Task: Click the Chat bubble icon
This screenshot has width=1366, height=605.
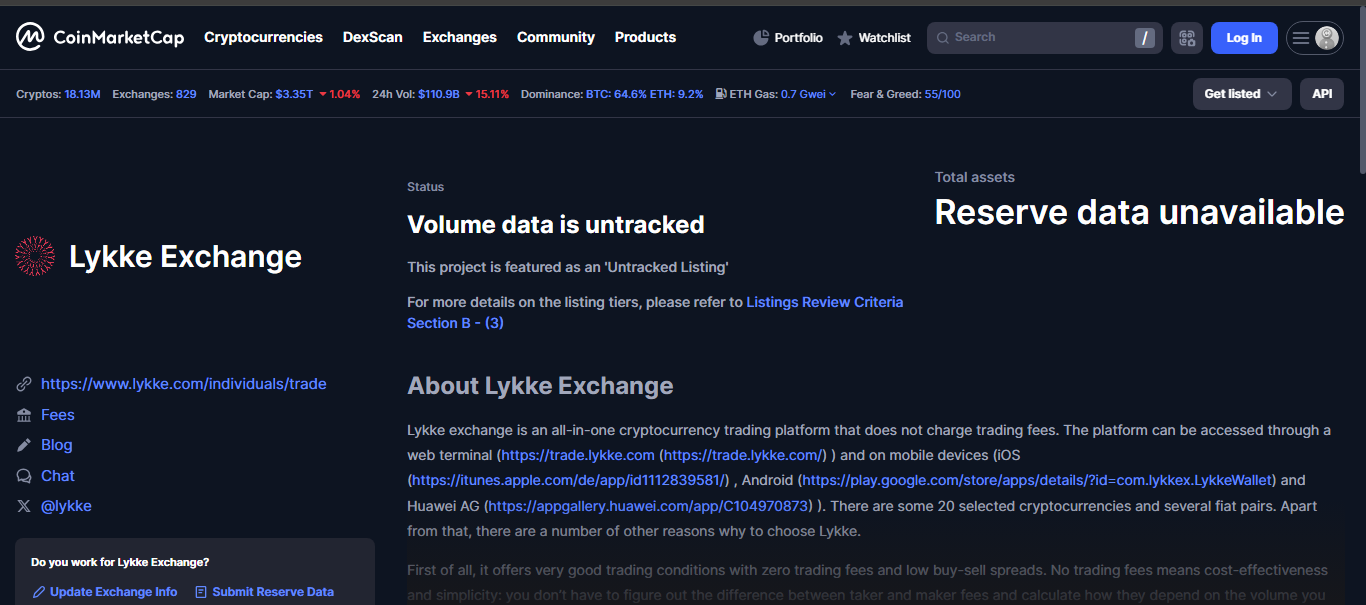Action: tap(24, 476)
